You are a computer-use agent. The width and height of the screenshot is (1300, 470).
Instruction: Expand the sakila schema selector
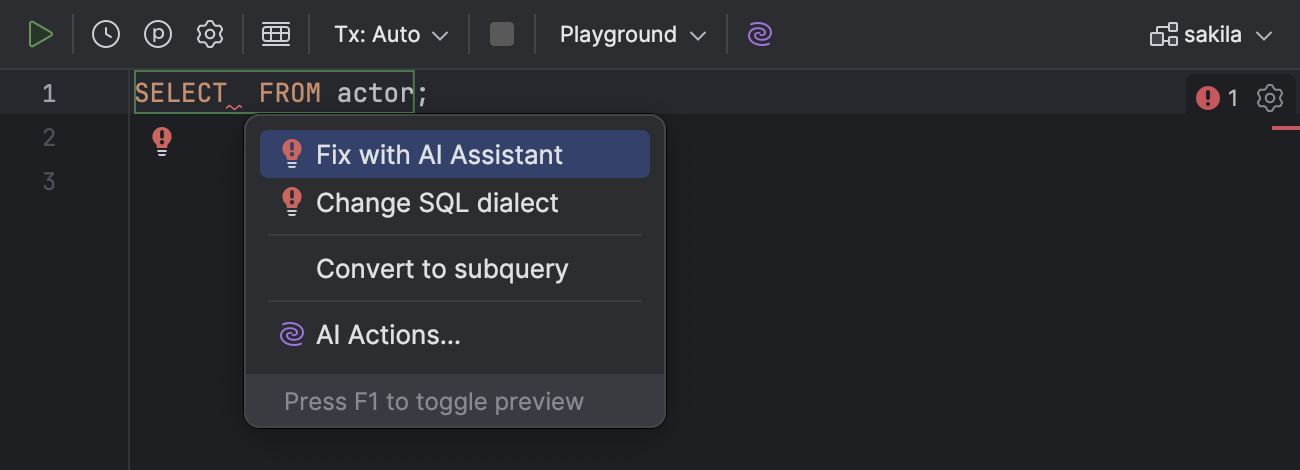coord(1211,35)
